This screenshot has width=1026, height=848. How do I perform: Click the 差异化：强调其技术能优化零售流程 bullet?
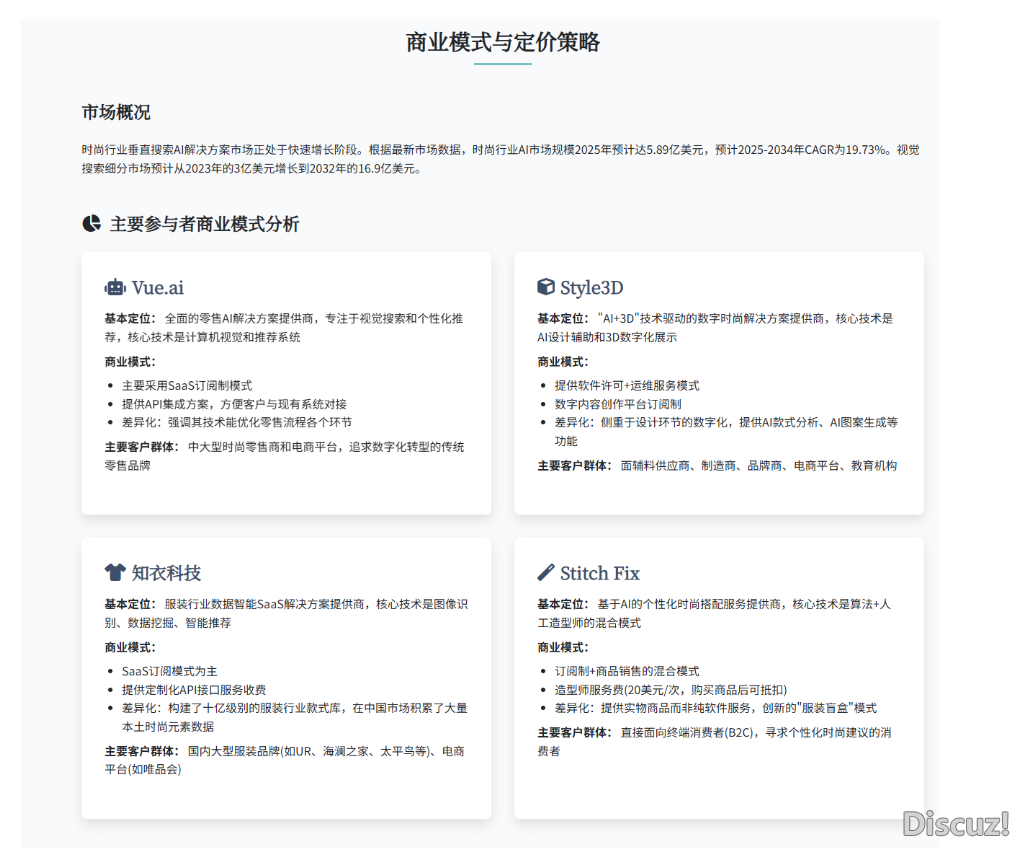[x=237, y=422]
